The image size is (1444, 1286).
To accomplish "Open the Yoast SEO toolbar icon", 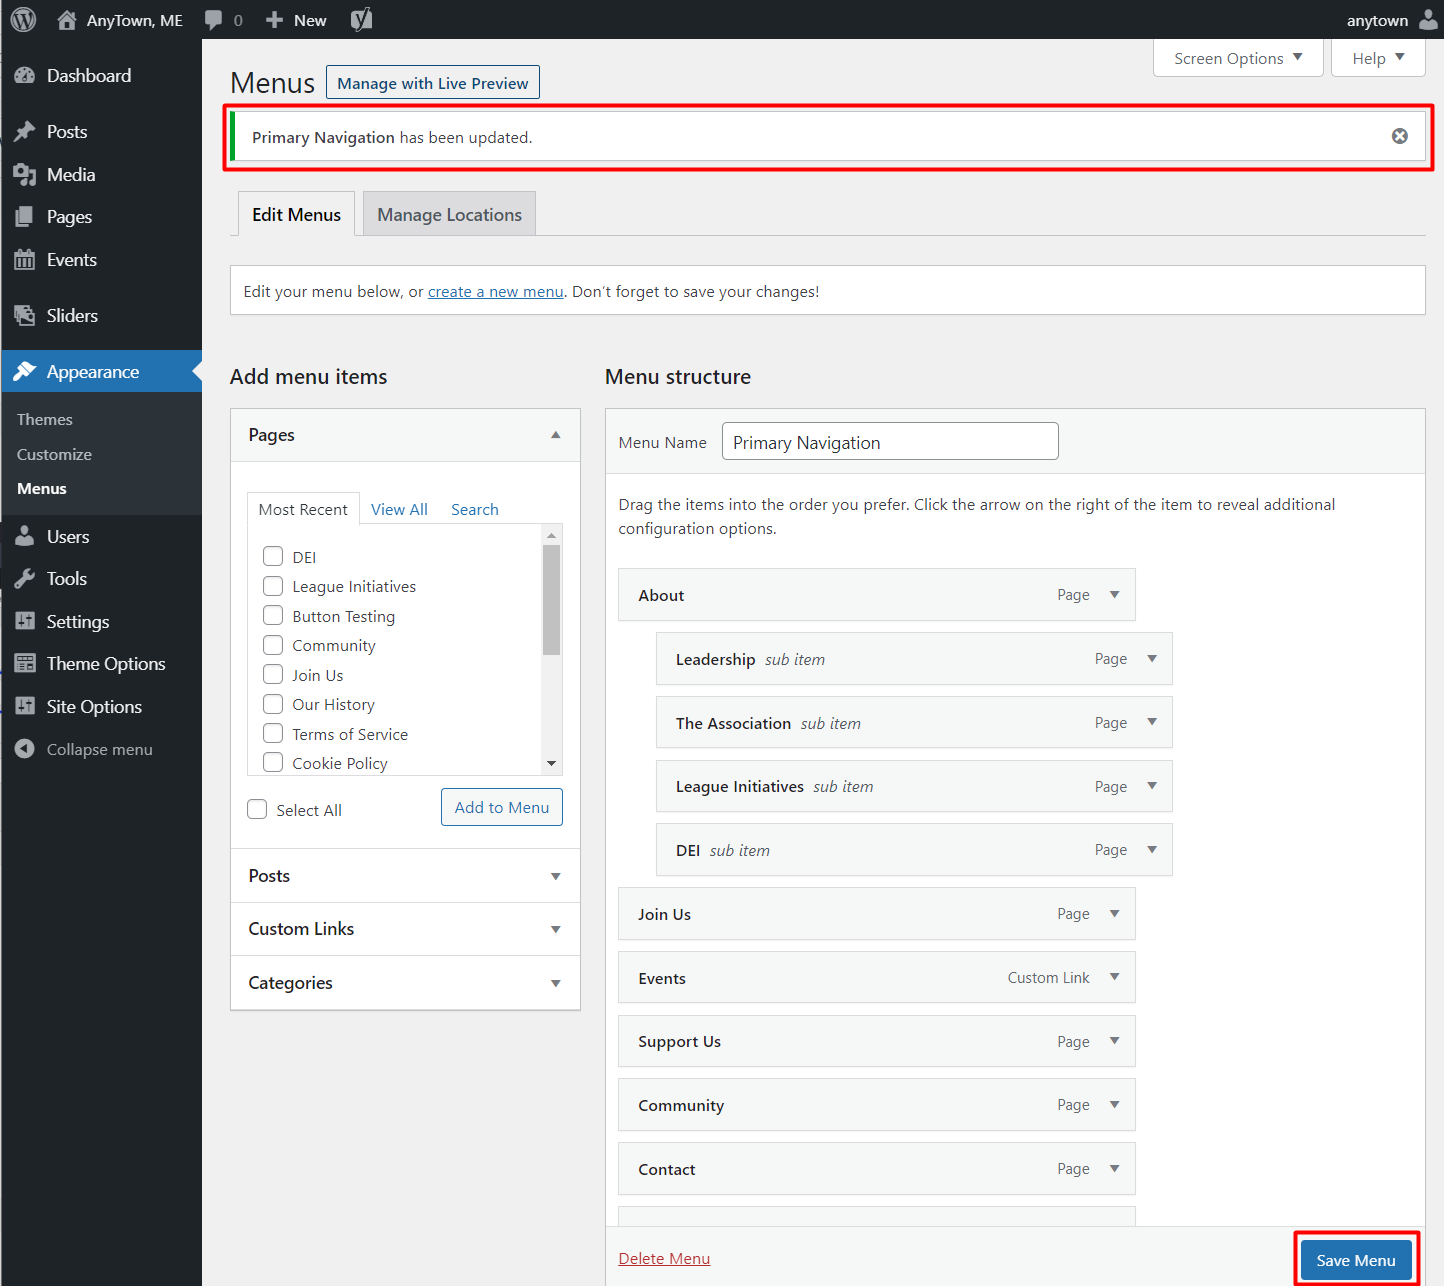I will [x=362, y=19].
